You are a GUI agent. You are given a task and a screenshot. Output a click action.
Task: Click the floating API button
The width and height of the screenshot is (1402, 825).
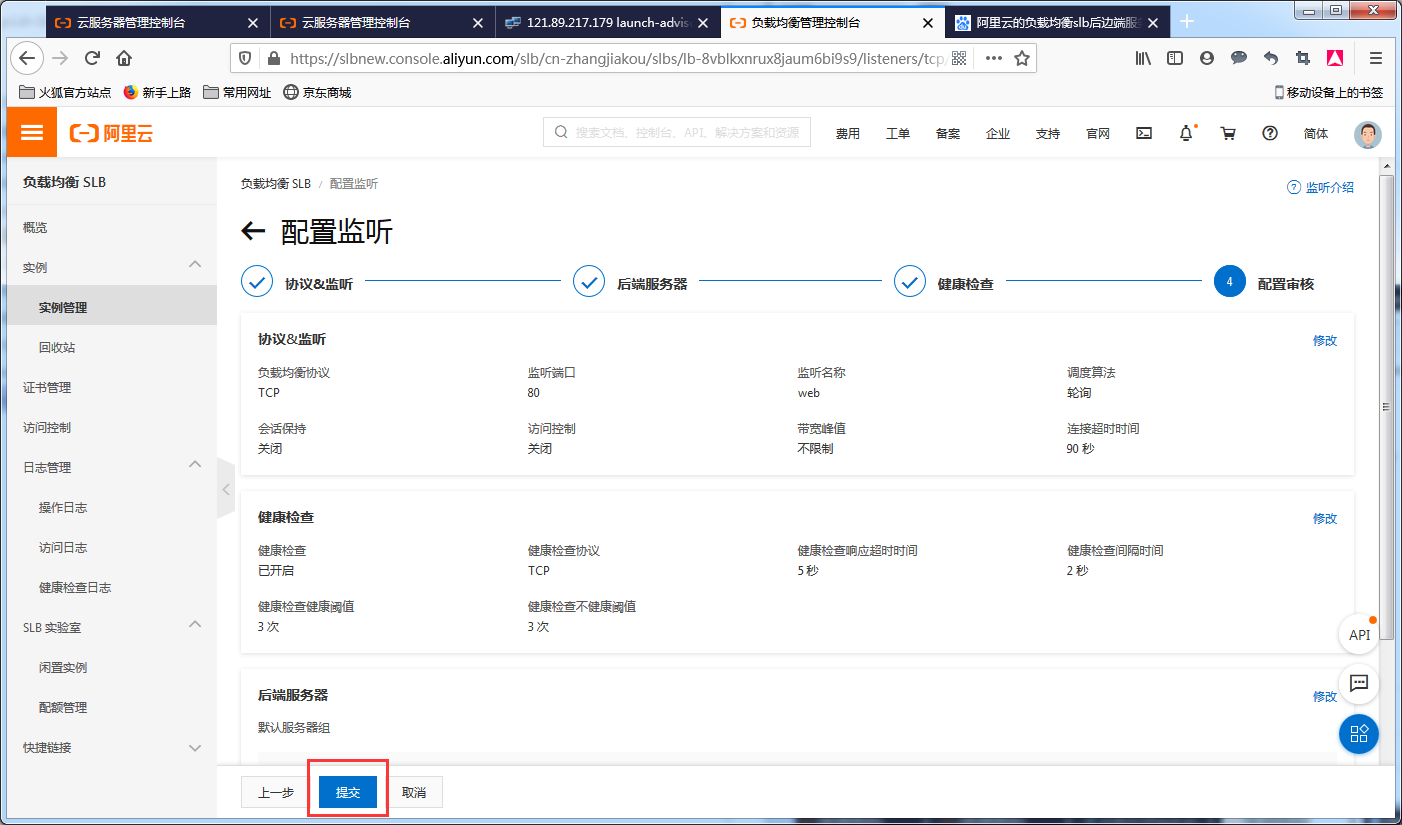point(1358,634)
